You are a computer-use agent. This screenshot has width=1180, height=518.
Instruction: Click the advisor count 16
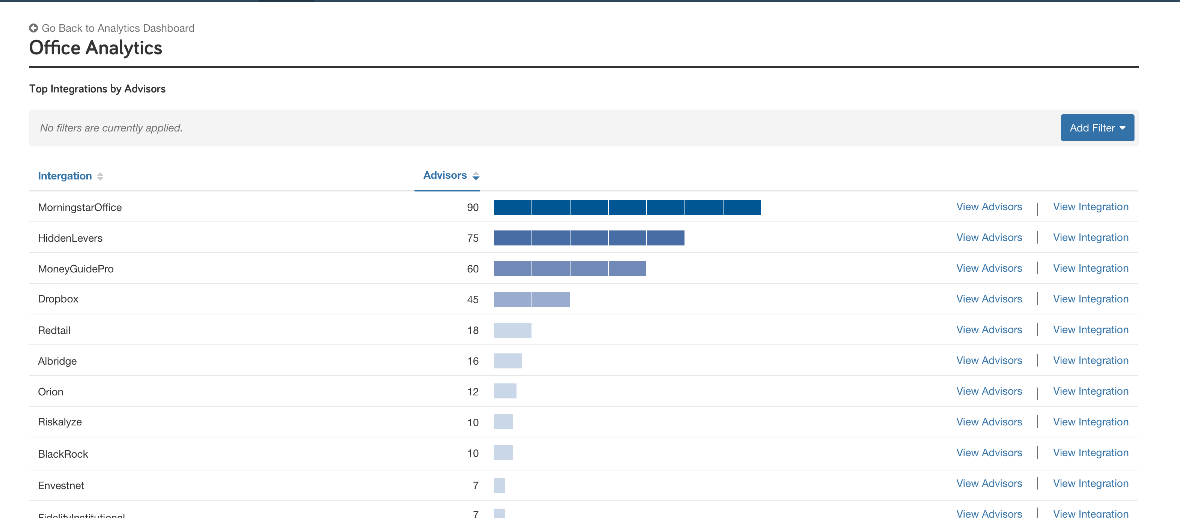coord(473,361)
